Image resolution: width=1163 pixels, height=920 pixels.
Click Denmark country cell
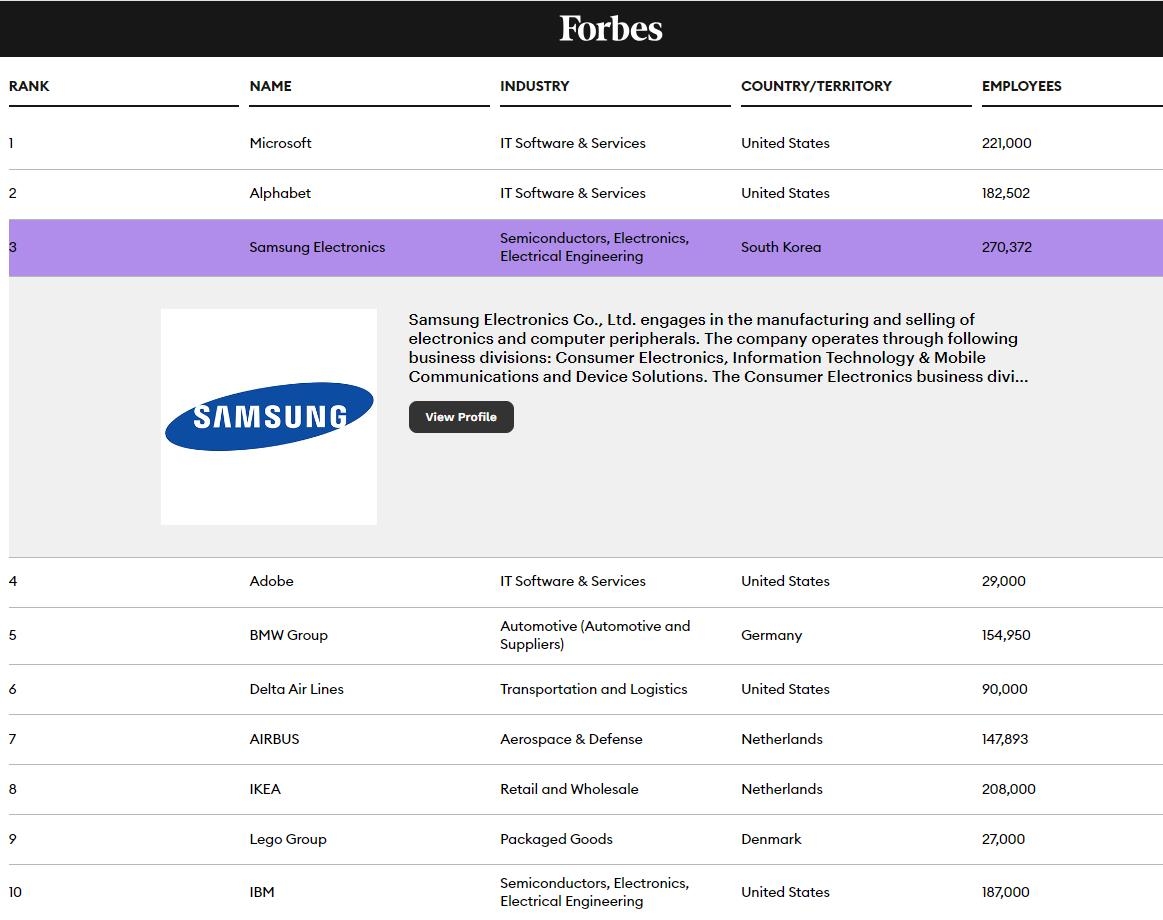click(771, 839)
